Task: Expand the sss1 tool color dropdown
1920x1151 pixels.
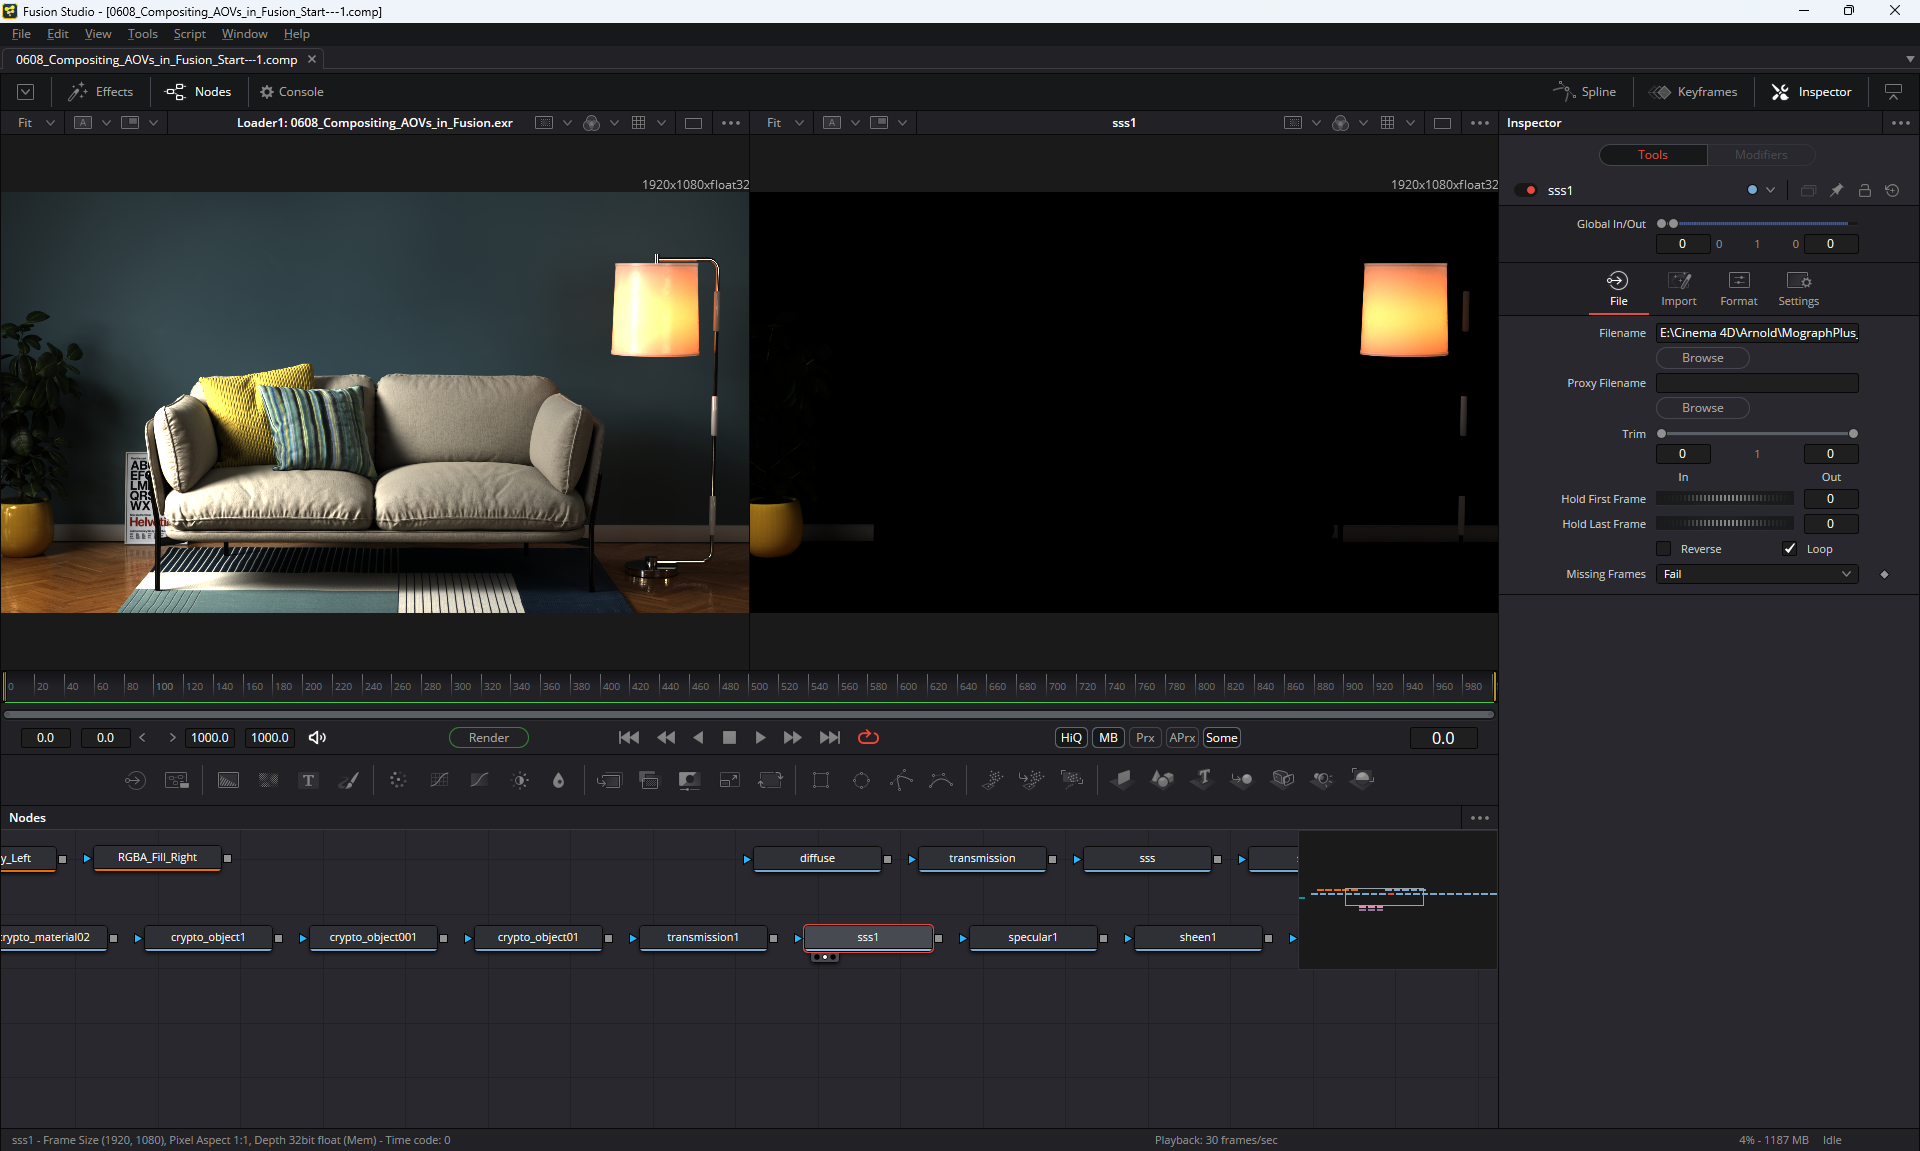Action: (1771, 190)
